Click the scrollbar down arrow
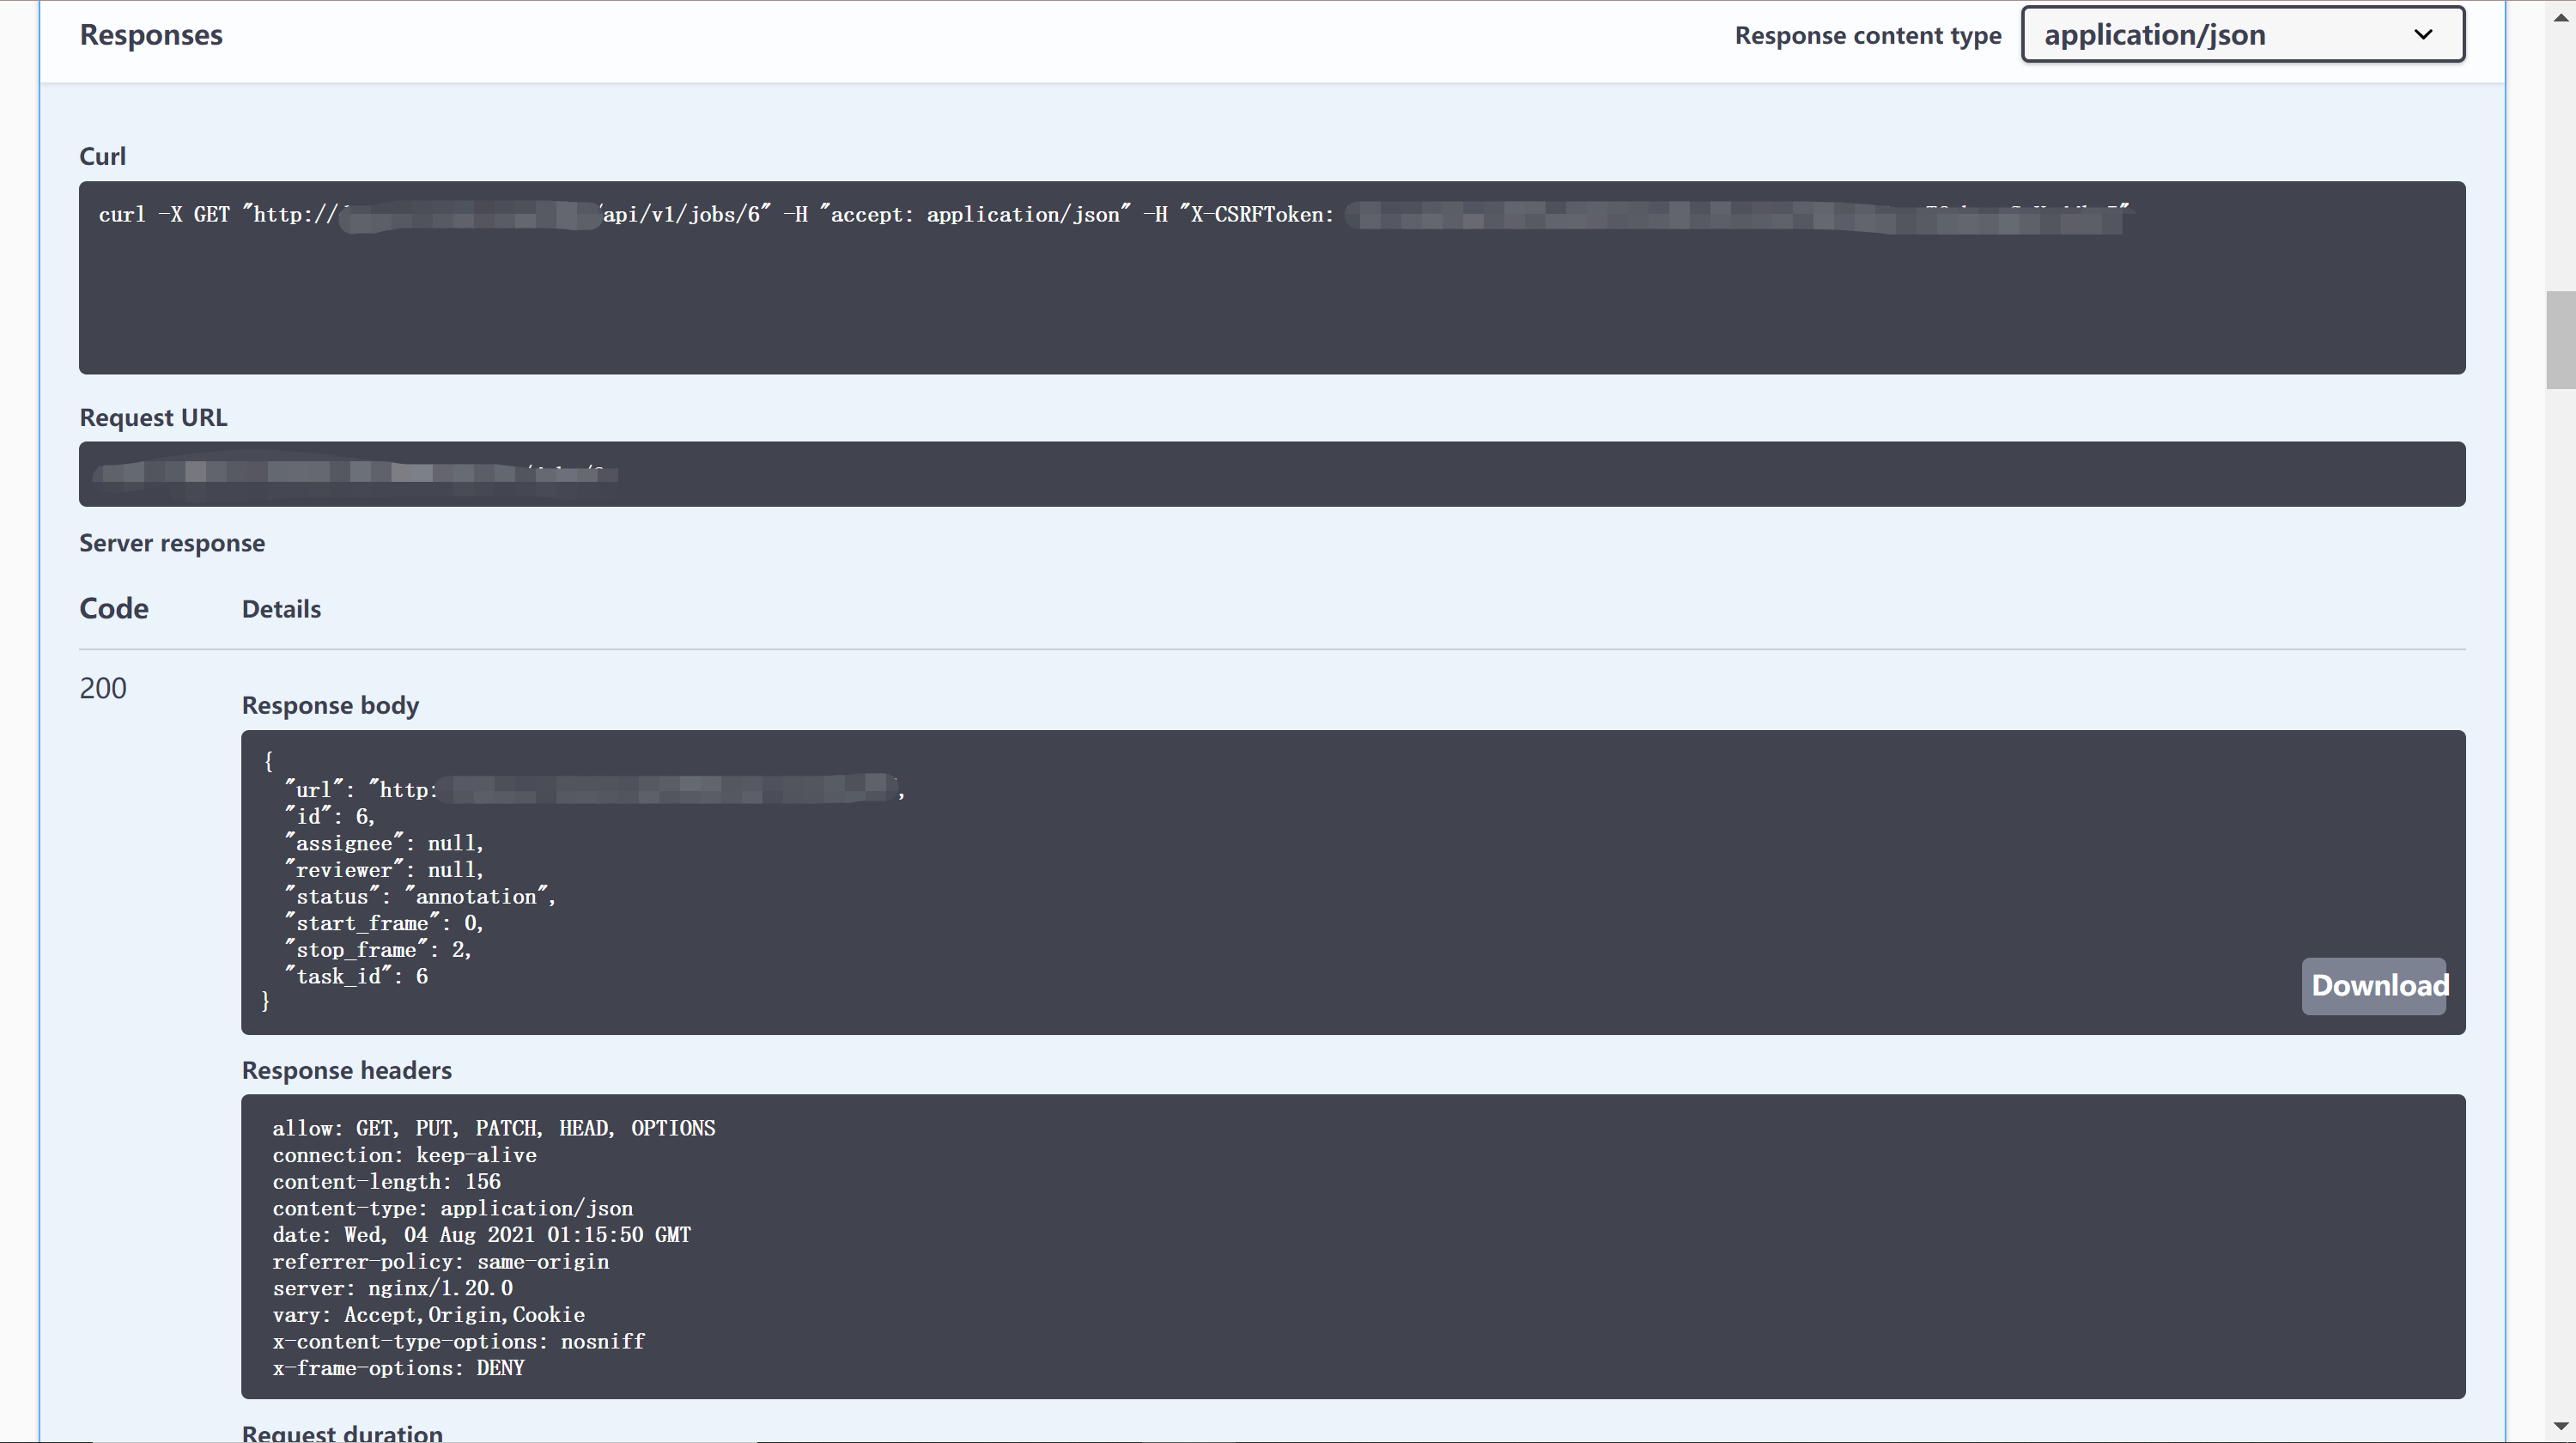 2560,1426
